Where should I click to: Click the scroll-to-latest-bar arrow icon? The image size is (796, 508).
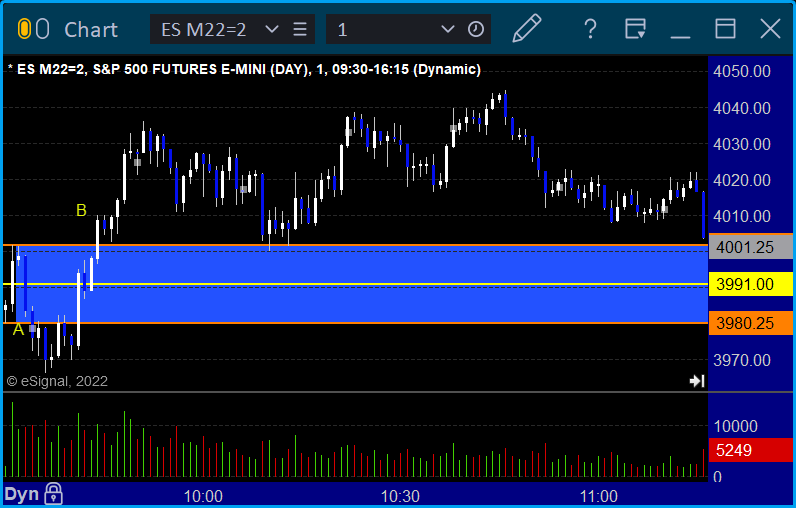pos(697,381)
